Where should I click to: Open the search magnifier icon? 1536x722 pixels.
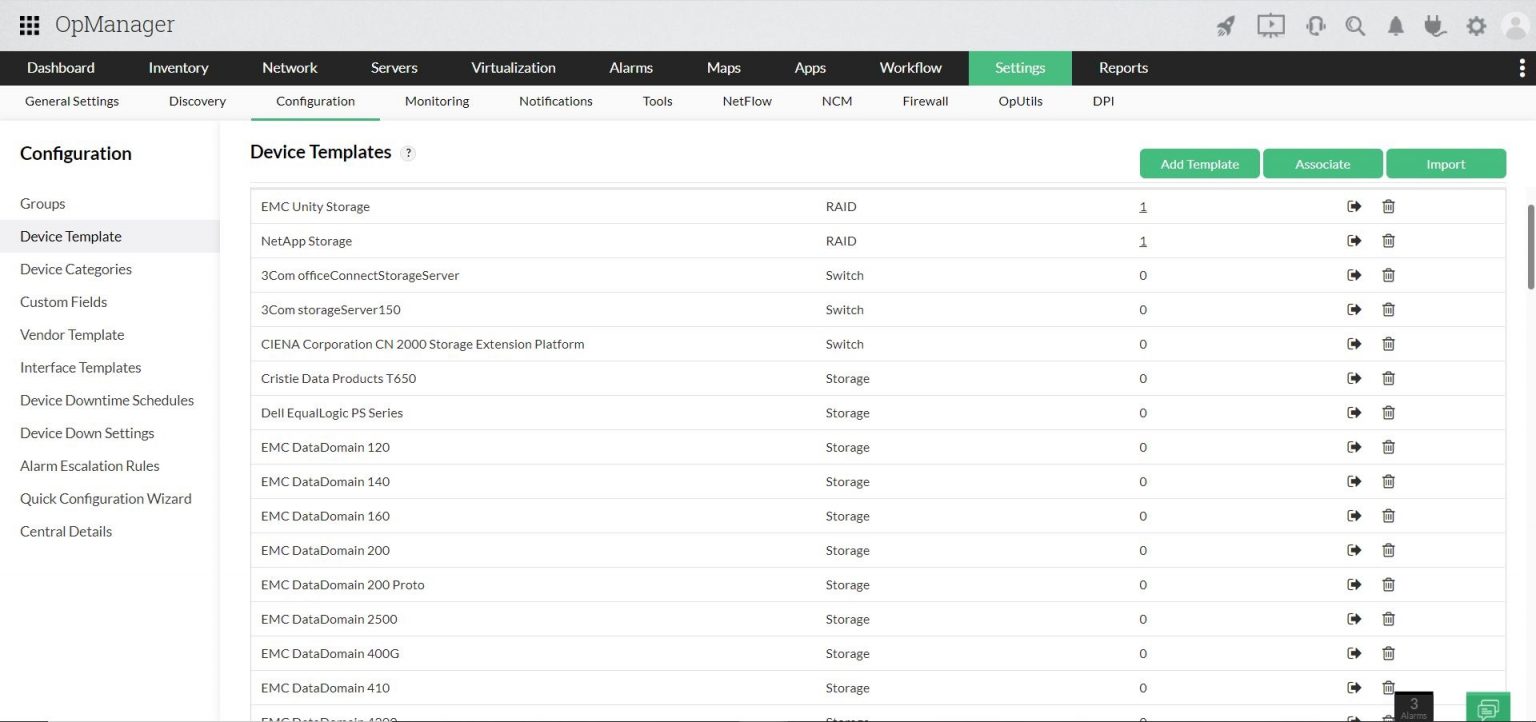(1355, 26)
